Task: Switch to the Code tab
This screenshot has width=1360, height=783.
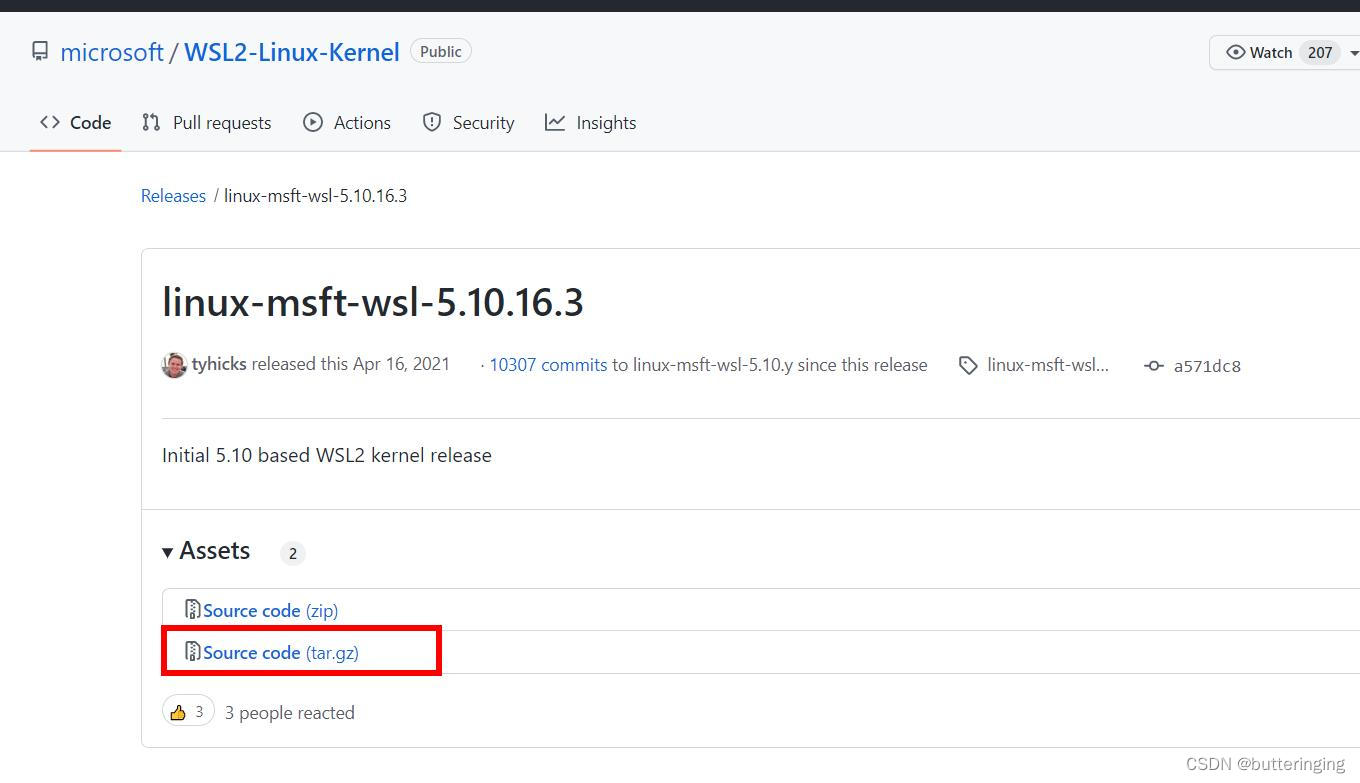Action: tap(76, 122)
